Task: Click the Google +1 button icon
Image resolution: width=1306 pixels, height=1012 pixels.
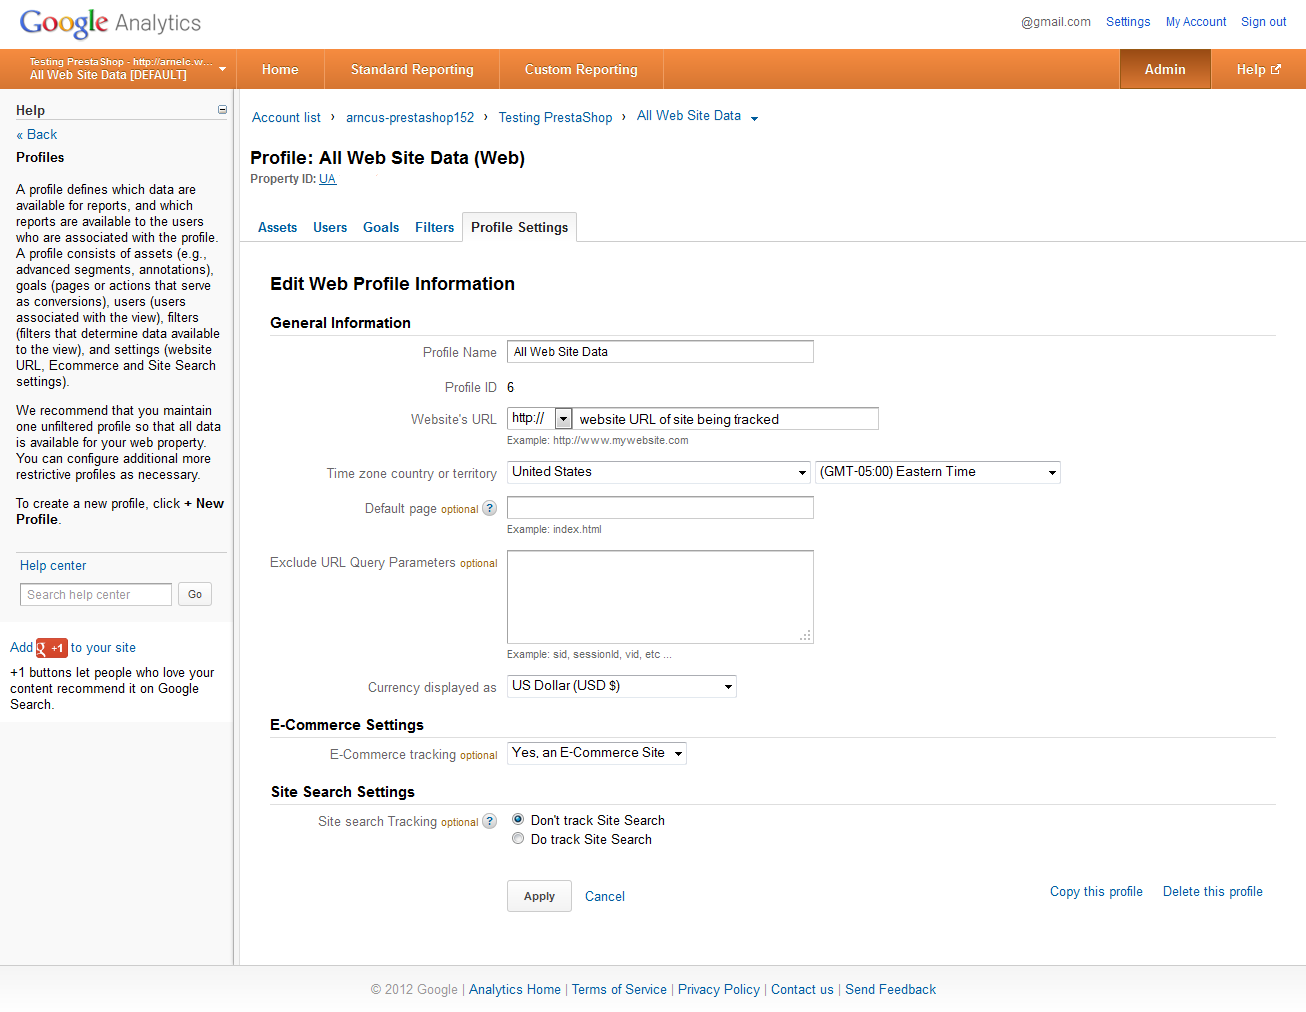Action: 52,648
